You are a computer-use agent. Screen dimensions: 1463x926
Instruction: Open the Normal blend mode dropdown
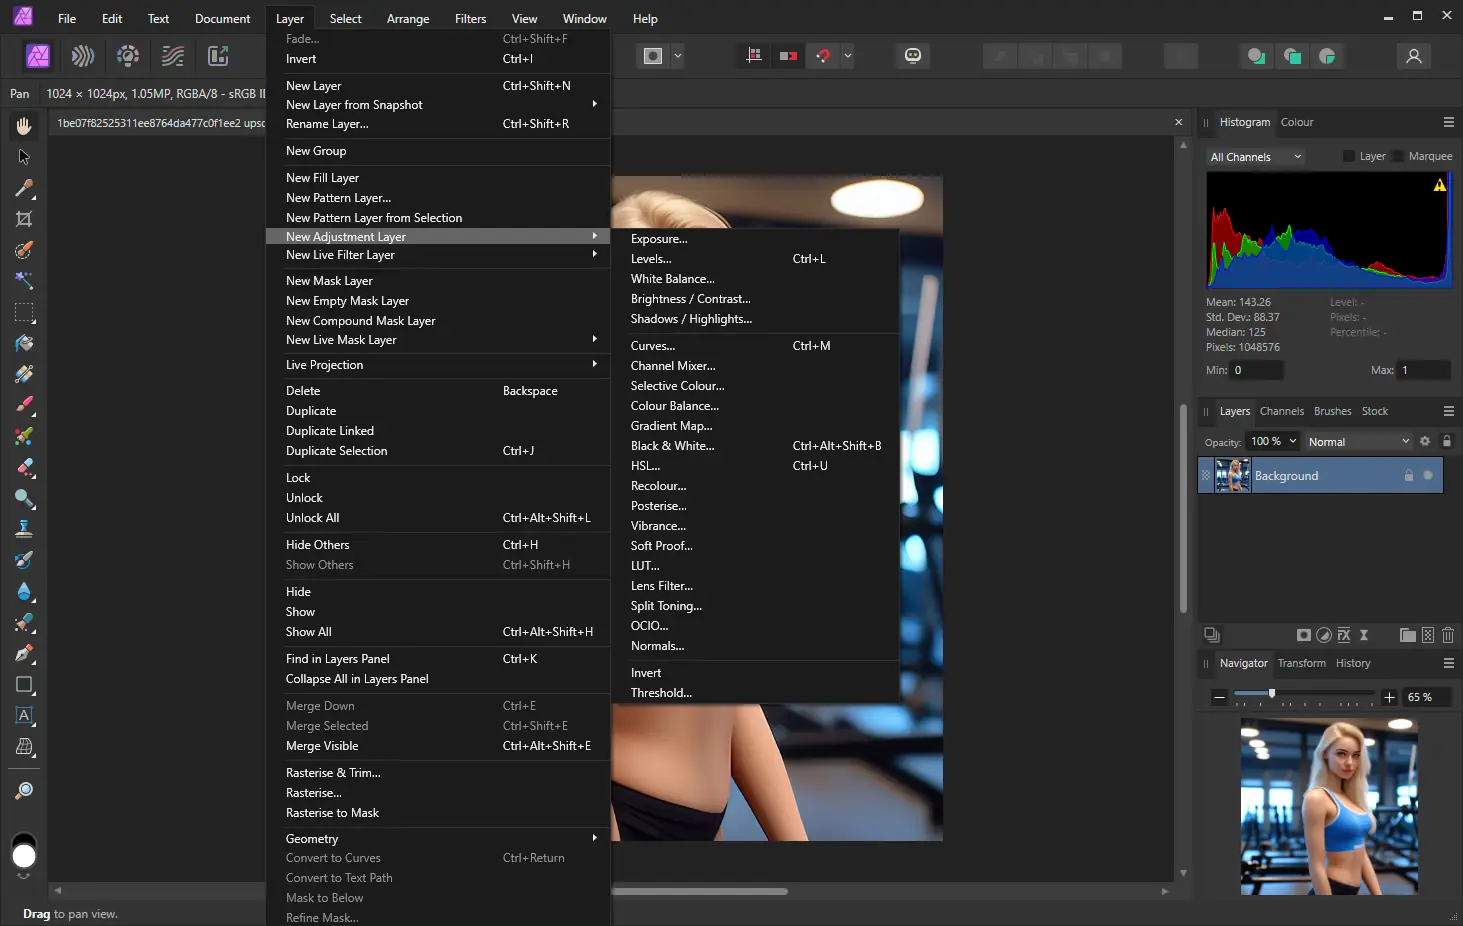pos(1357,441)
